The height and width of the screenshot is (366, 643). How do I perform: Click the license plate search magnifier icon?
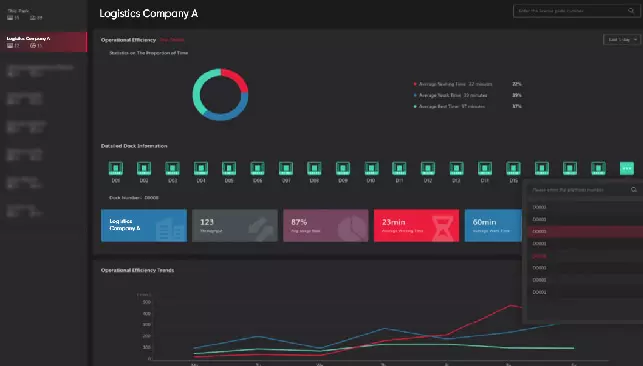click(631, 11)
